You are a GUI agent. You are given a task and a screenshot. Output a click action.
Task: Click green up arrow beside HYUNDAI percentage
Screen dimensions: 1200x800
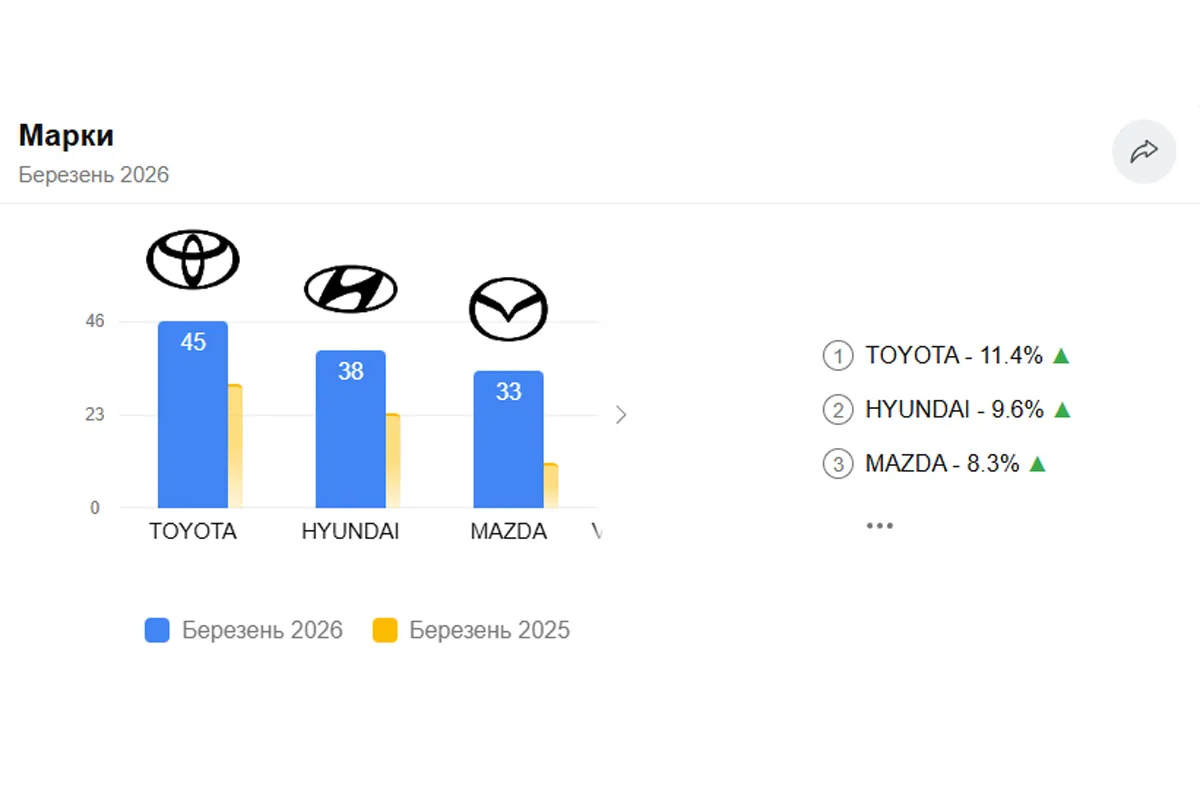point(1062,409)
